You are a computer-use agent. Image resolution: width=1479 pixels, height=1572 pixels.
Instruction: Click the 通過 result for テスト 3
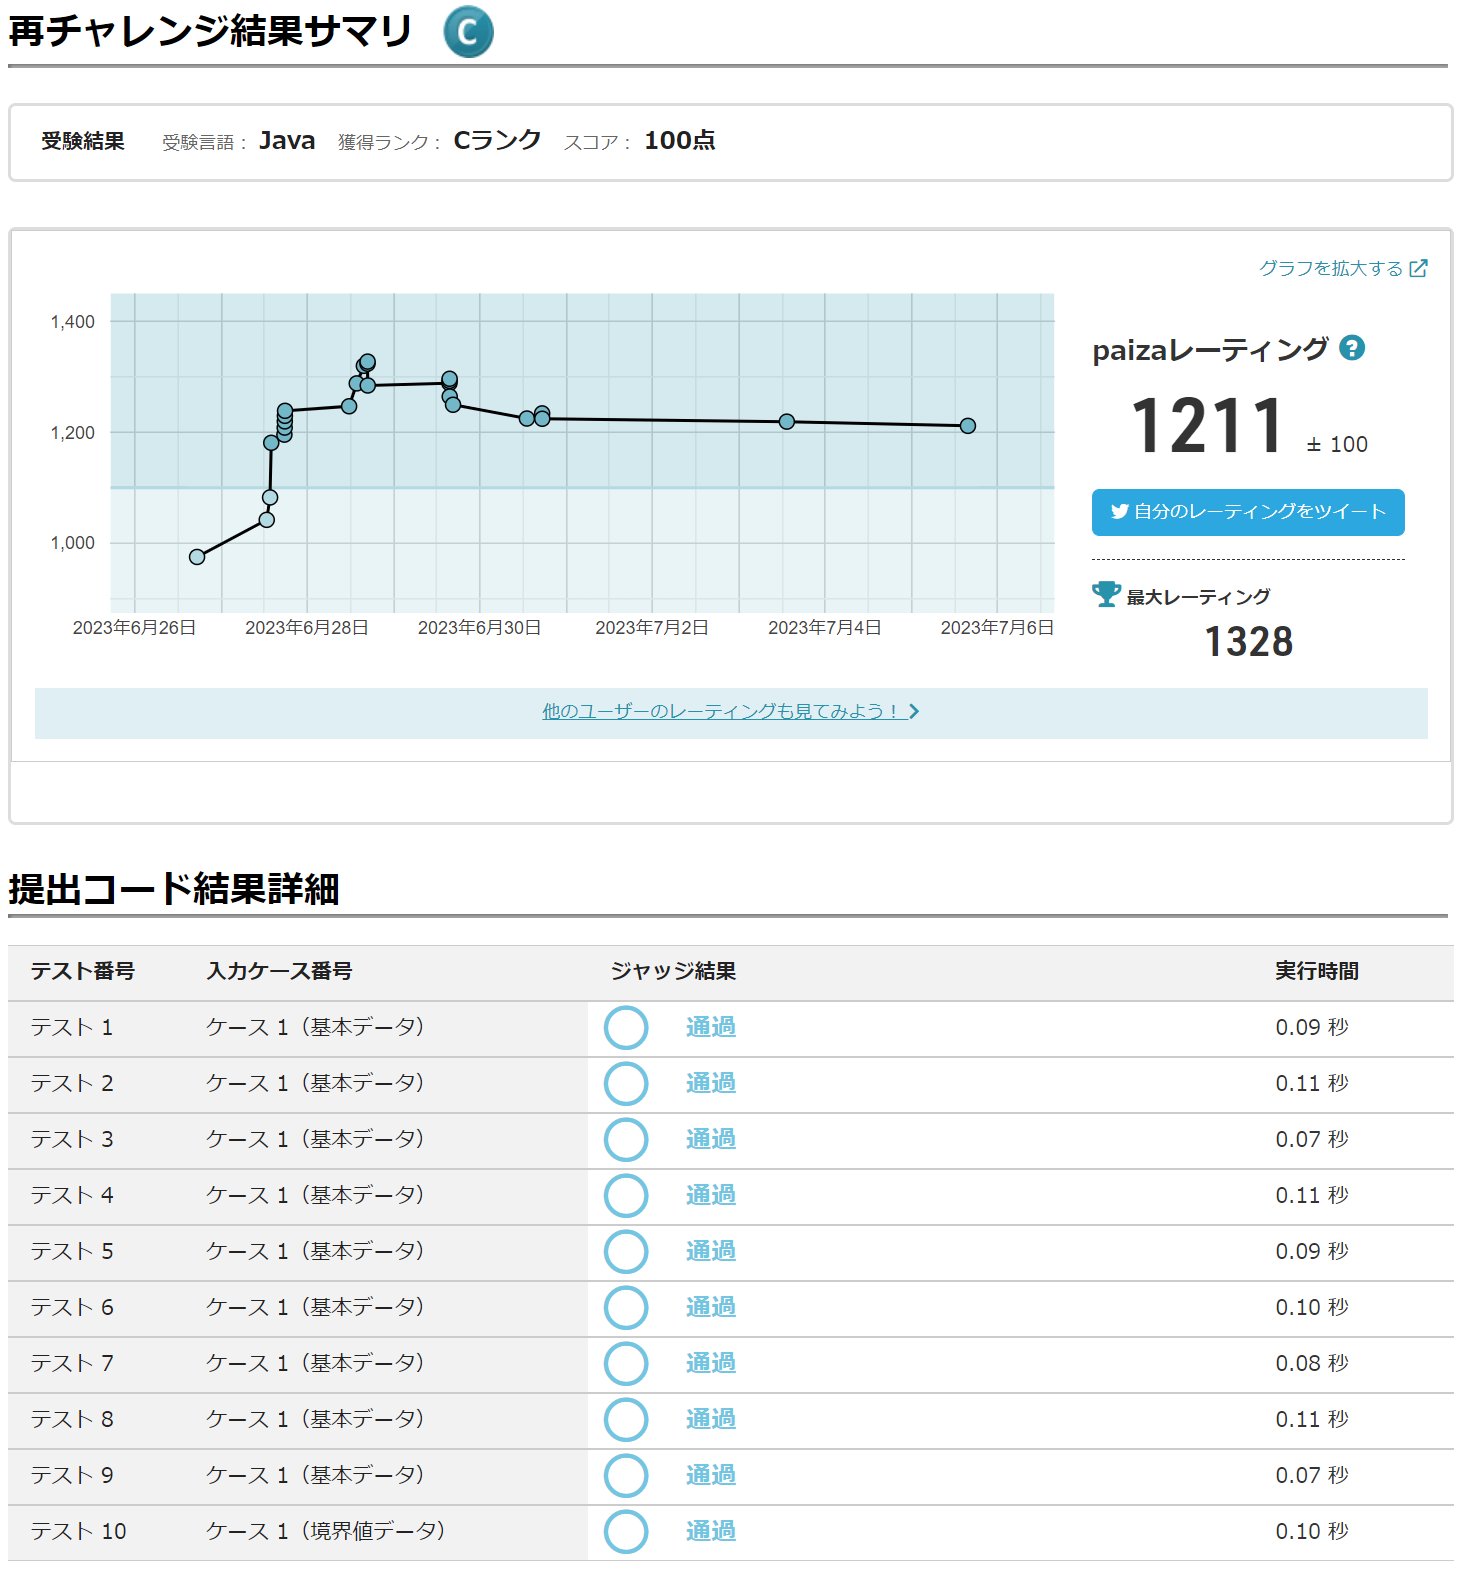(711, 1139)
